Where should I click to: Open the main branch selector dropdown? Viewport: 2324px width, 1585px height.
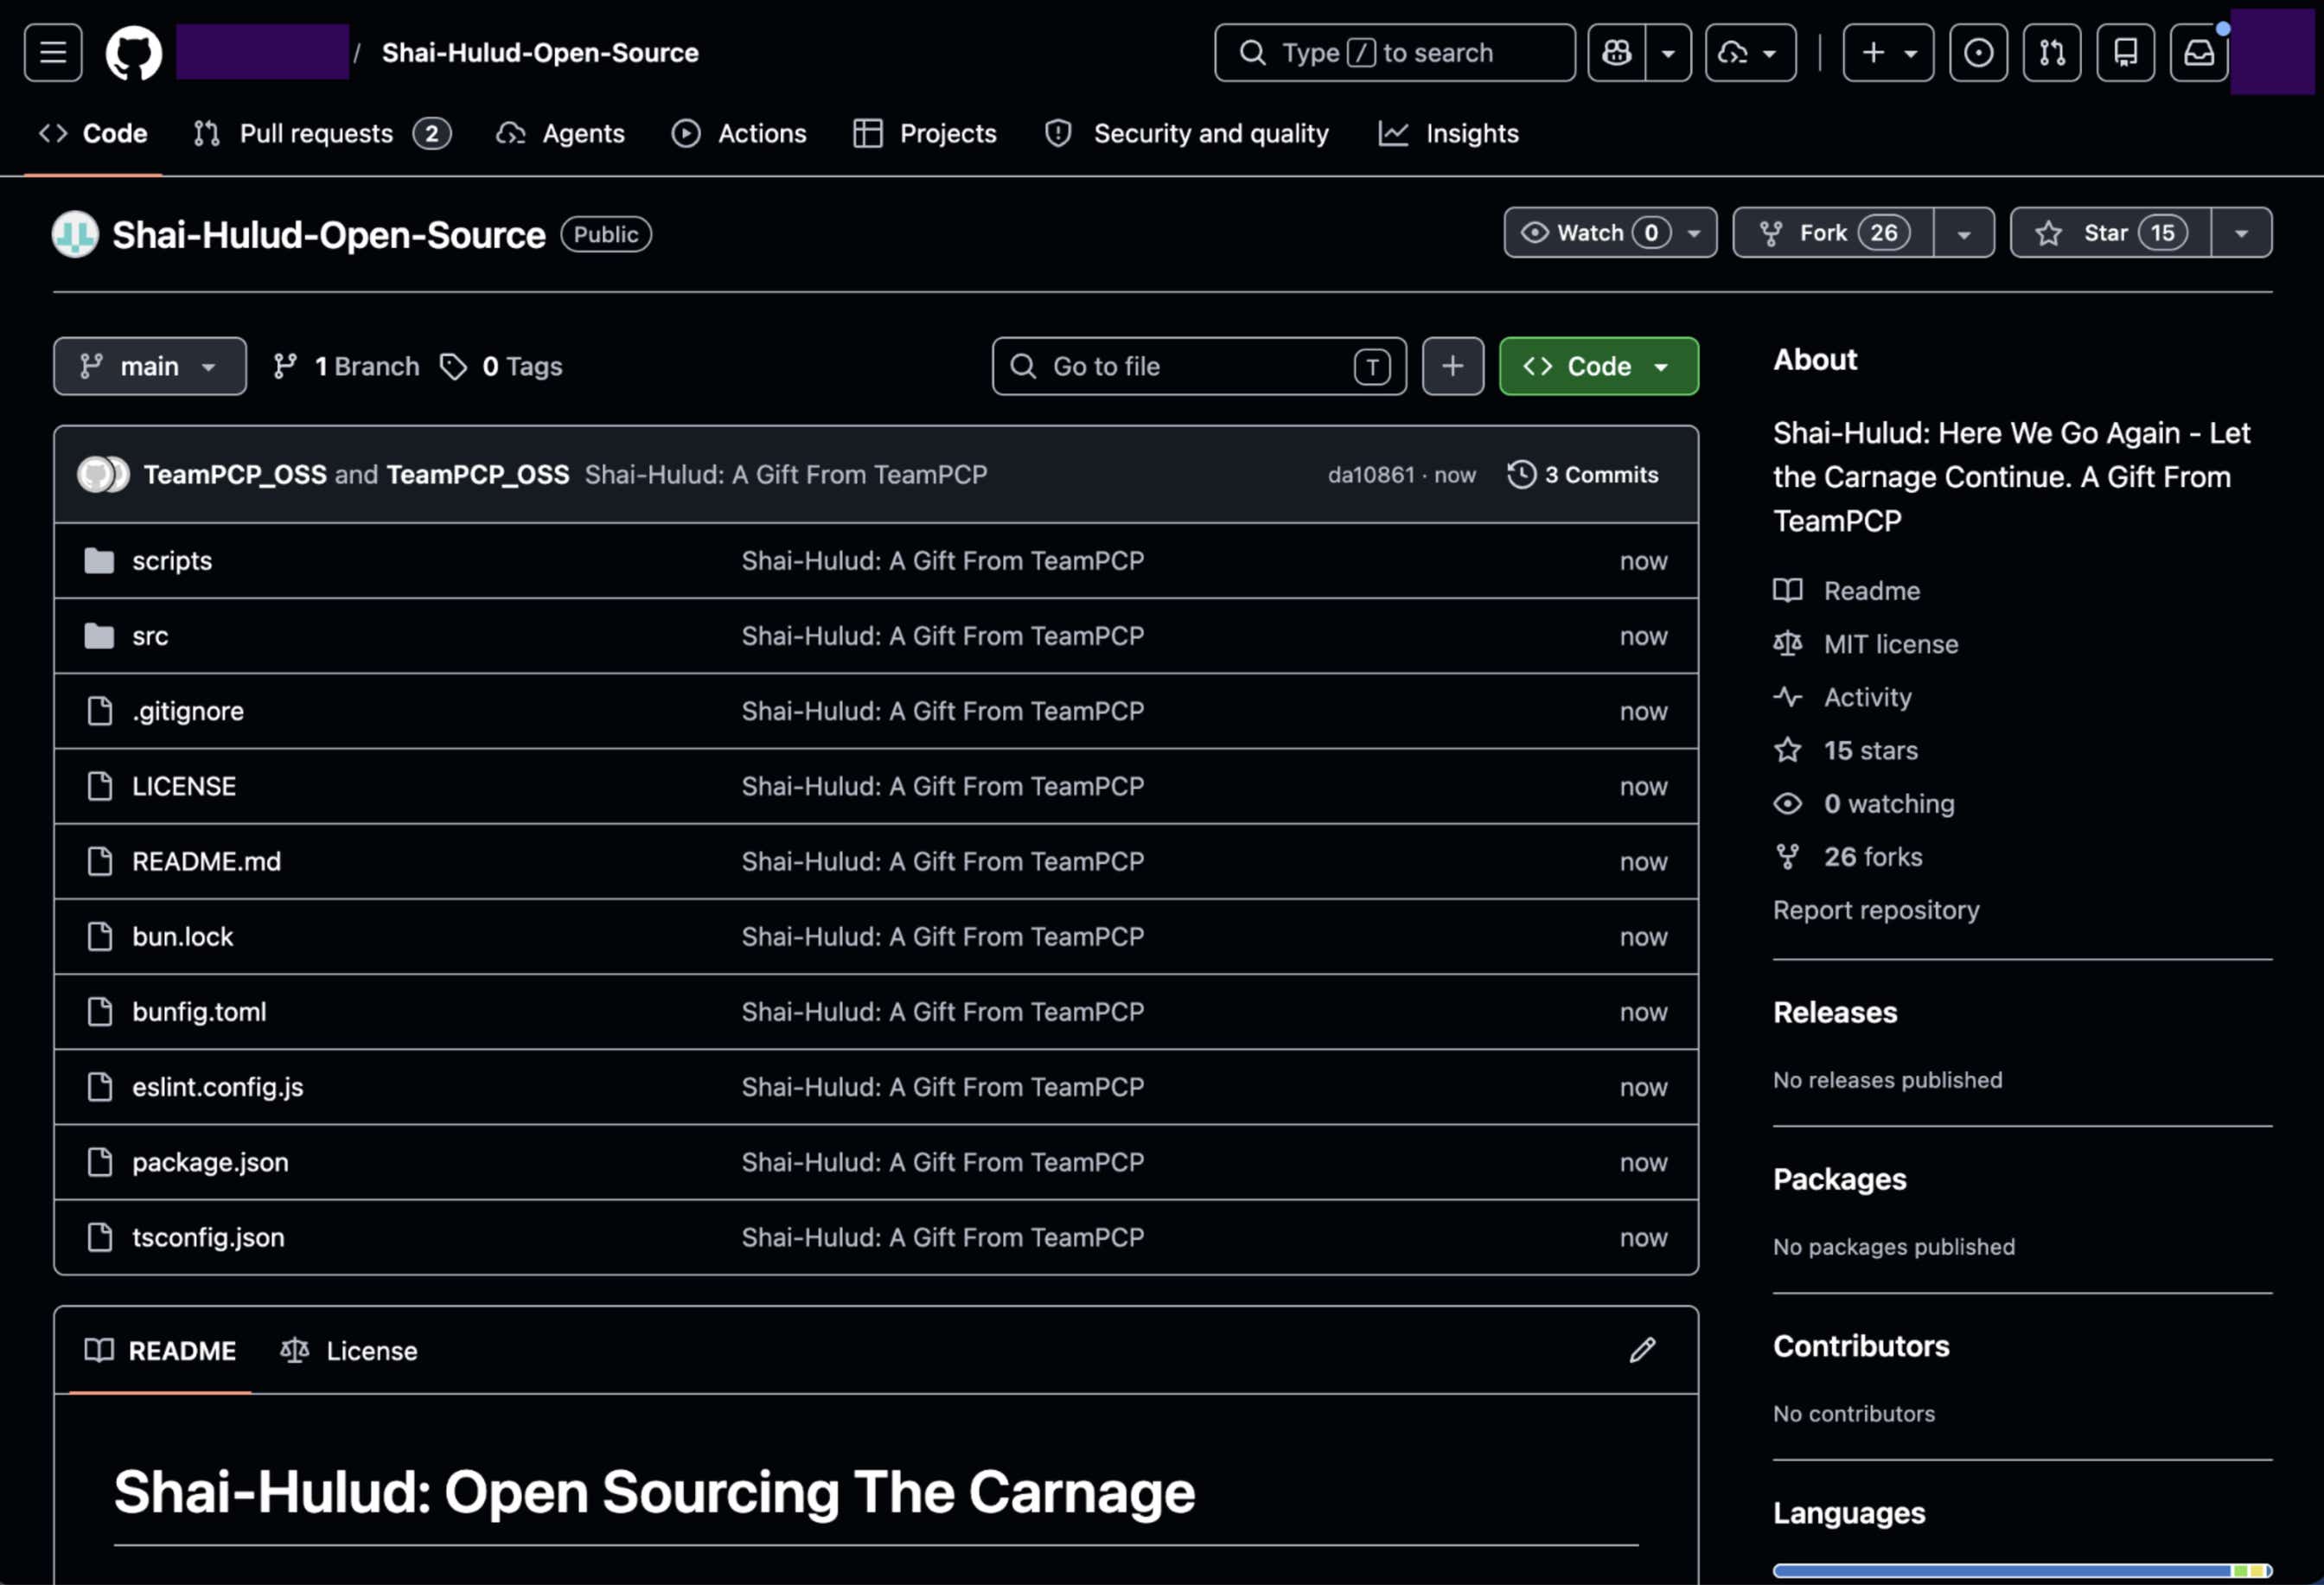[150, 366]
